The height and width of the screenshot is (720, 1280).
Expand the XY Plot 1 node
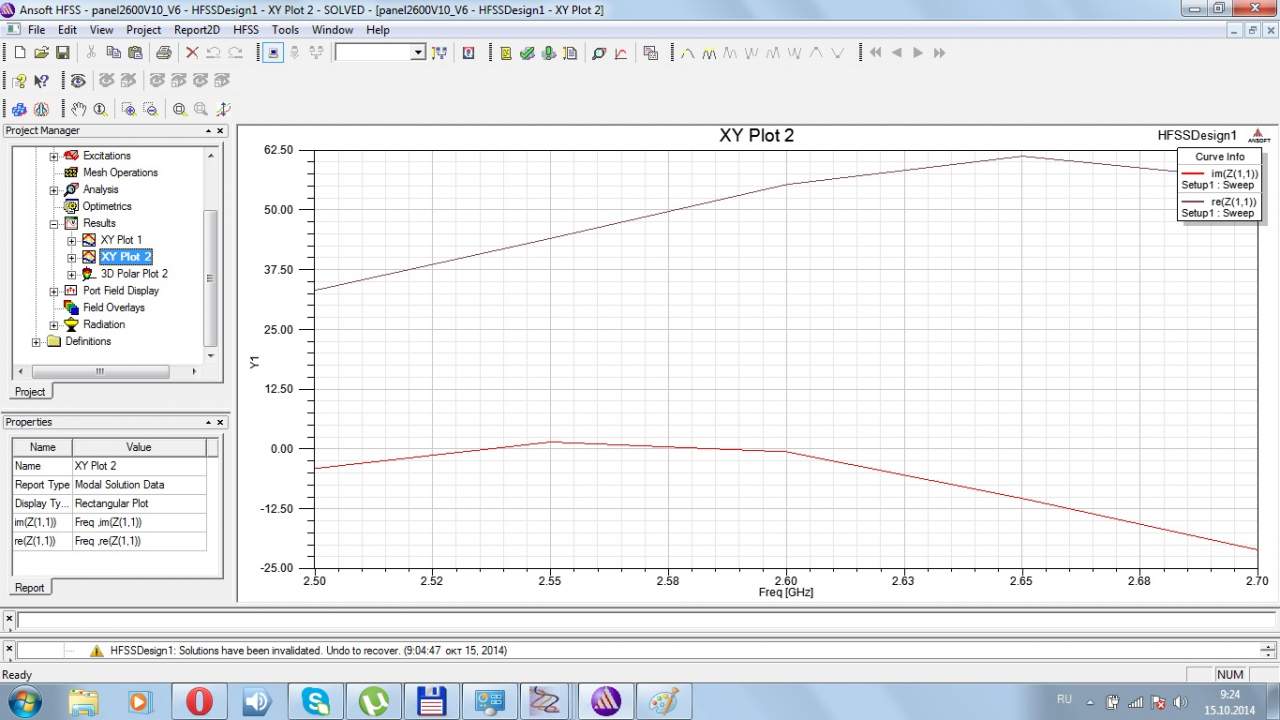[72, 241]
